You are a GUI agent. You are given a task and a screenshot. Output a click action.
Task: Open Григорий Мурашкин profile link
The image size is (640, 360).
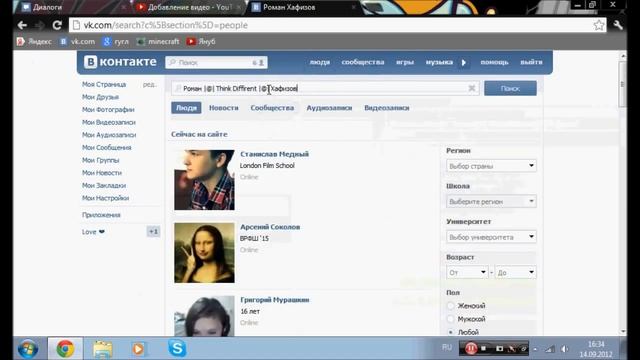[275, 300]
